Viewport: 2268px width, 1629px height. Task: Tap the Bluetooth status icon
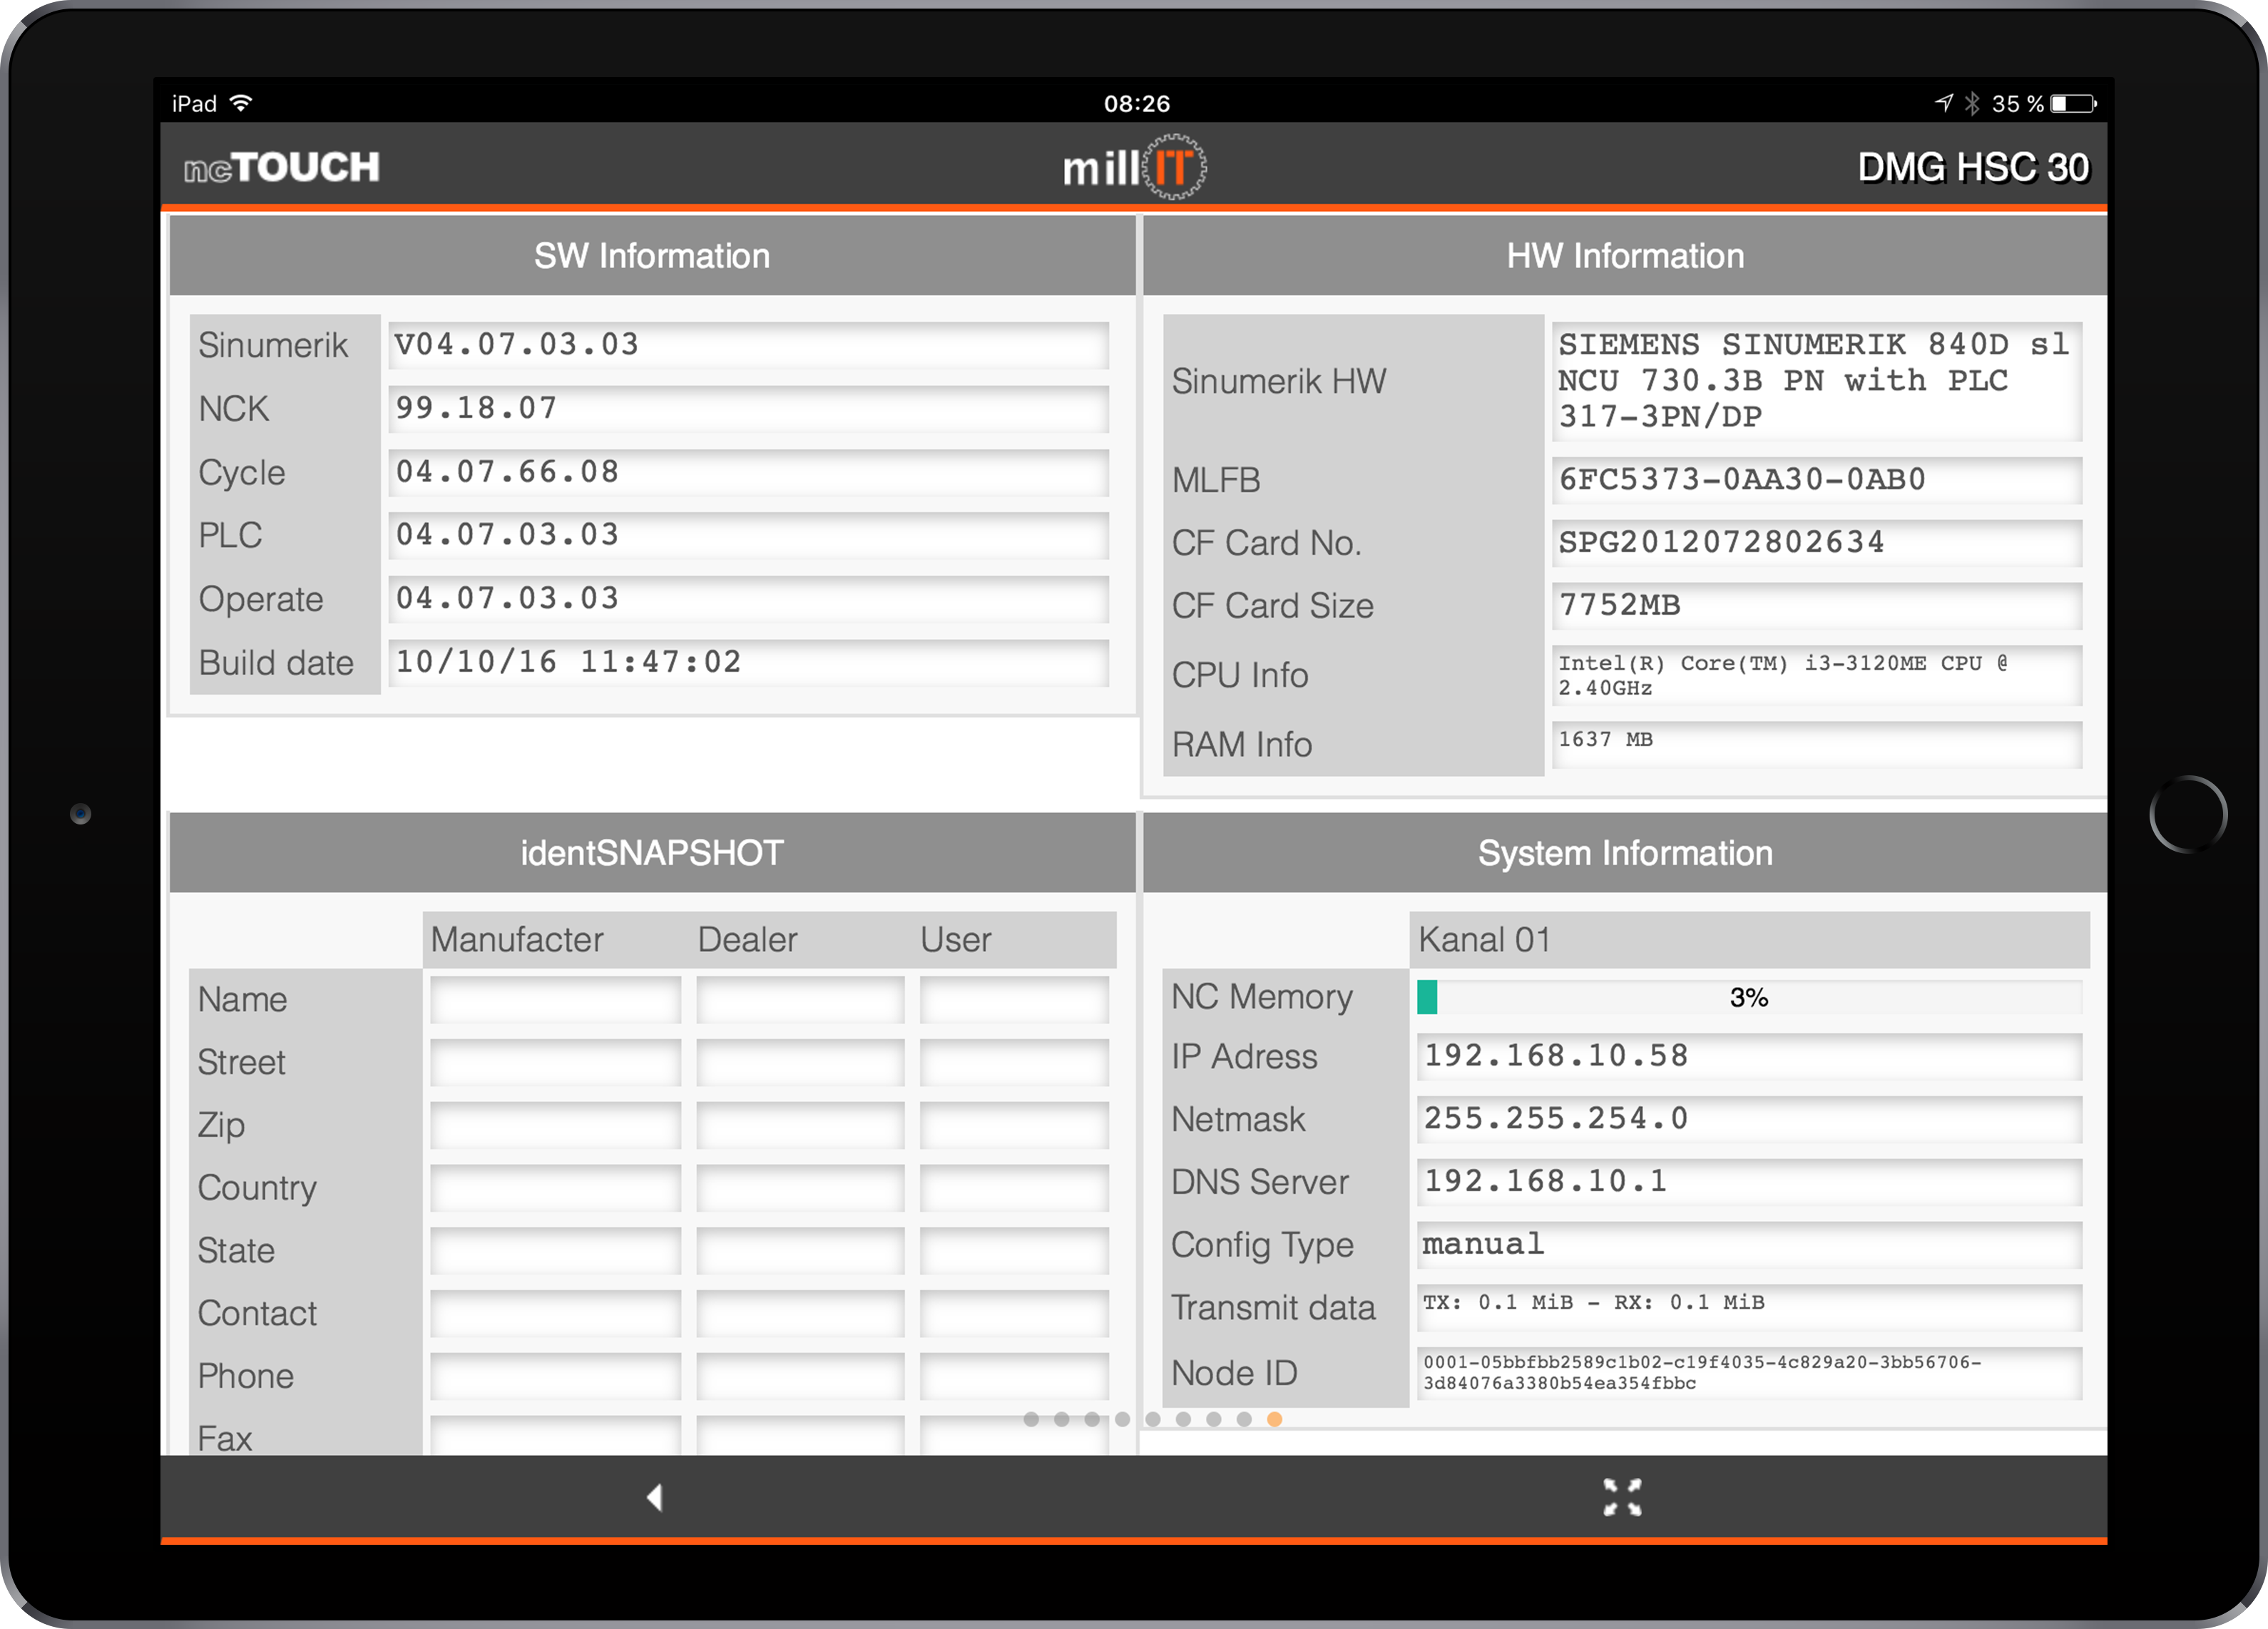pos(1972,103)
